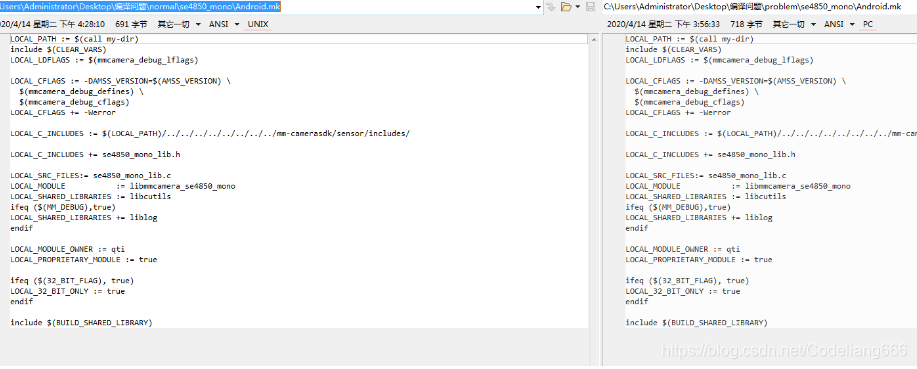This screenshot has height=369, width=917.
Task: Expand the arrow next to the folder icon
Action: click(578, 6)
